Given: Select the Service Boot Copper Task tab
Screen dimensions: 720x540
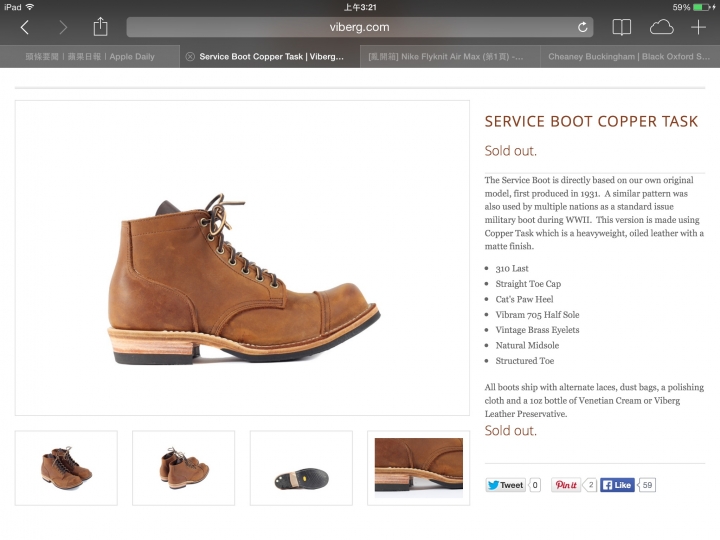Looking at the screenshot, I should pos(270,56).
